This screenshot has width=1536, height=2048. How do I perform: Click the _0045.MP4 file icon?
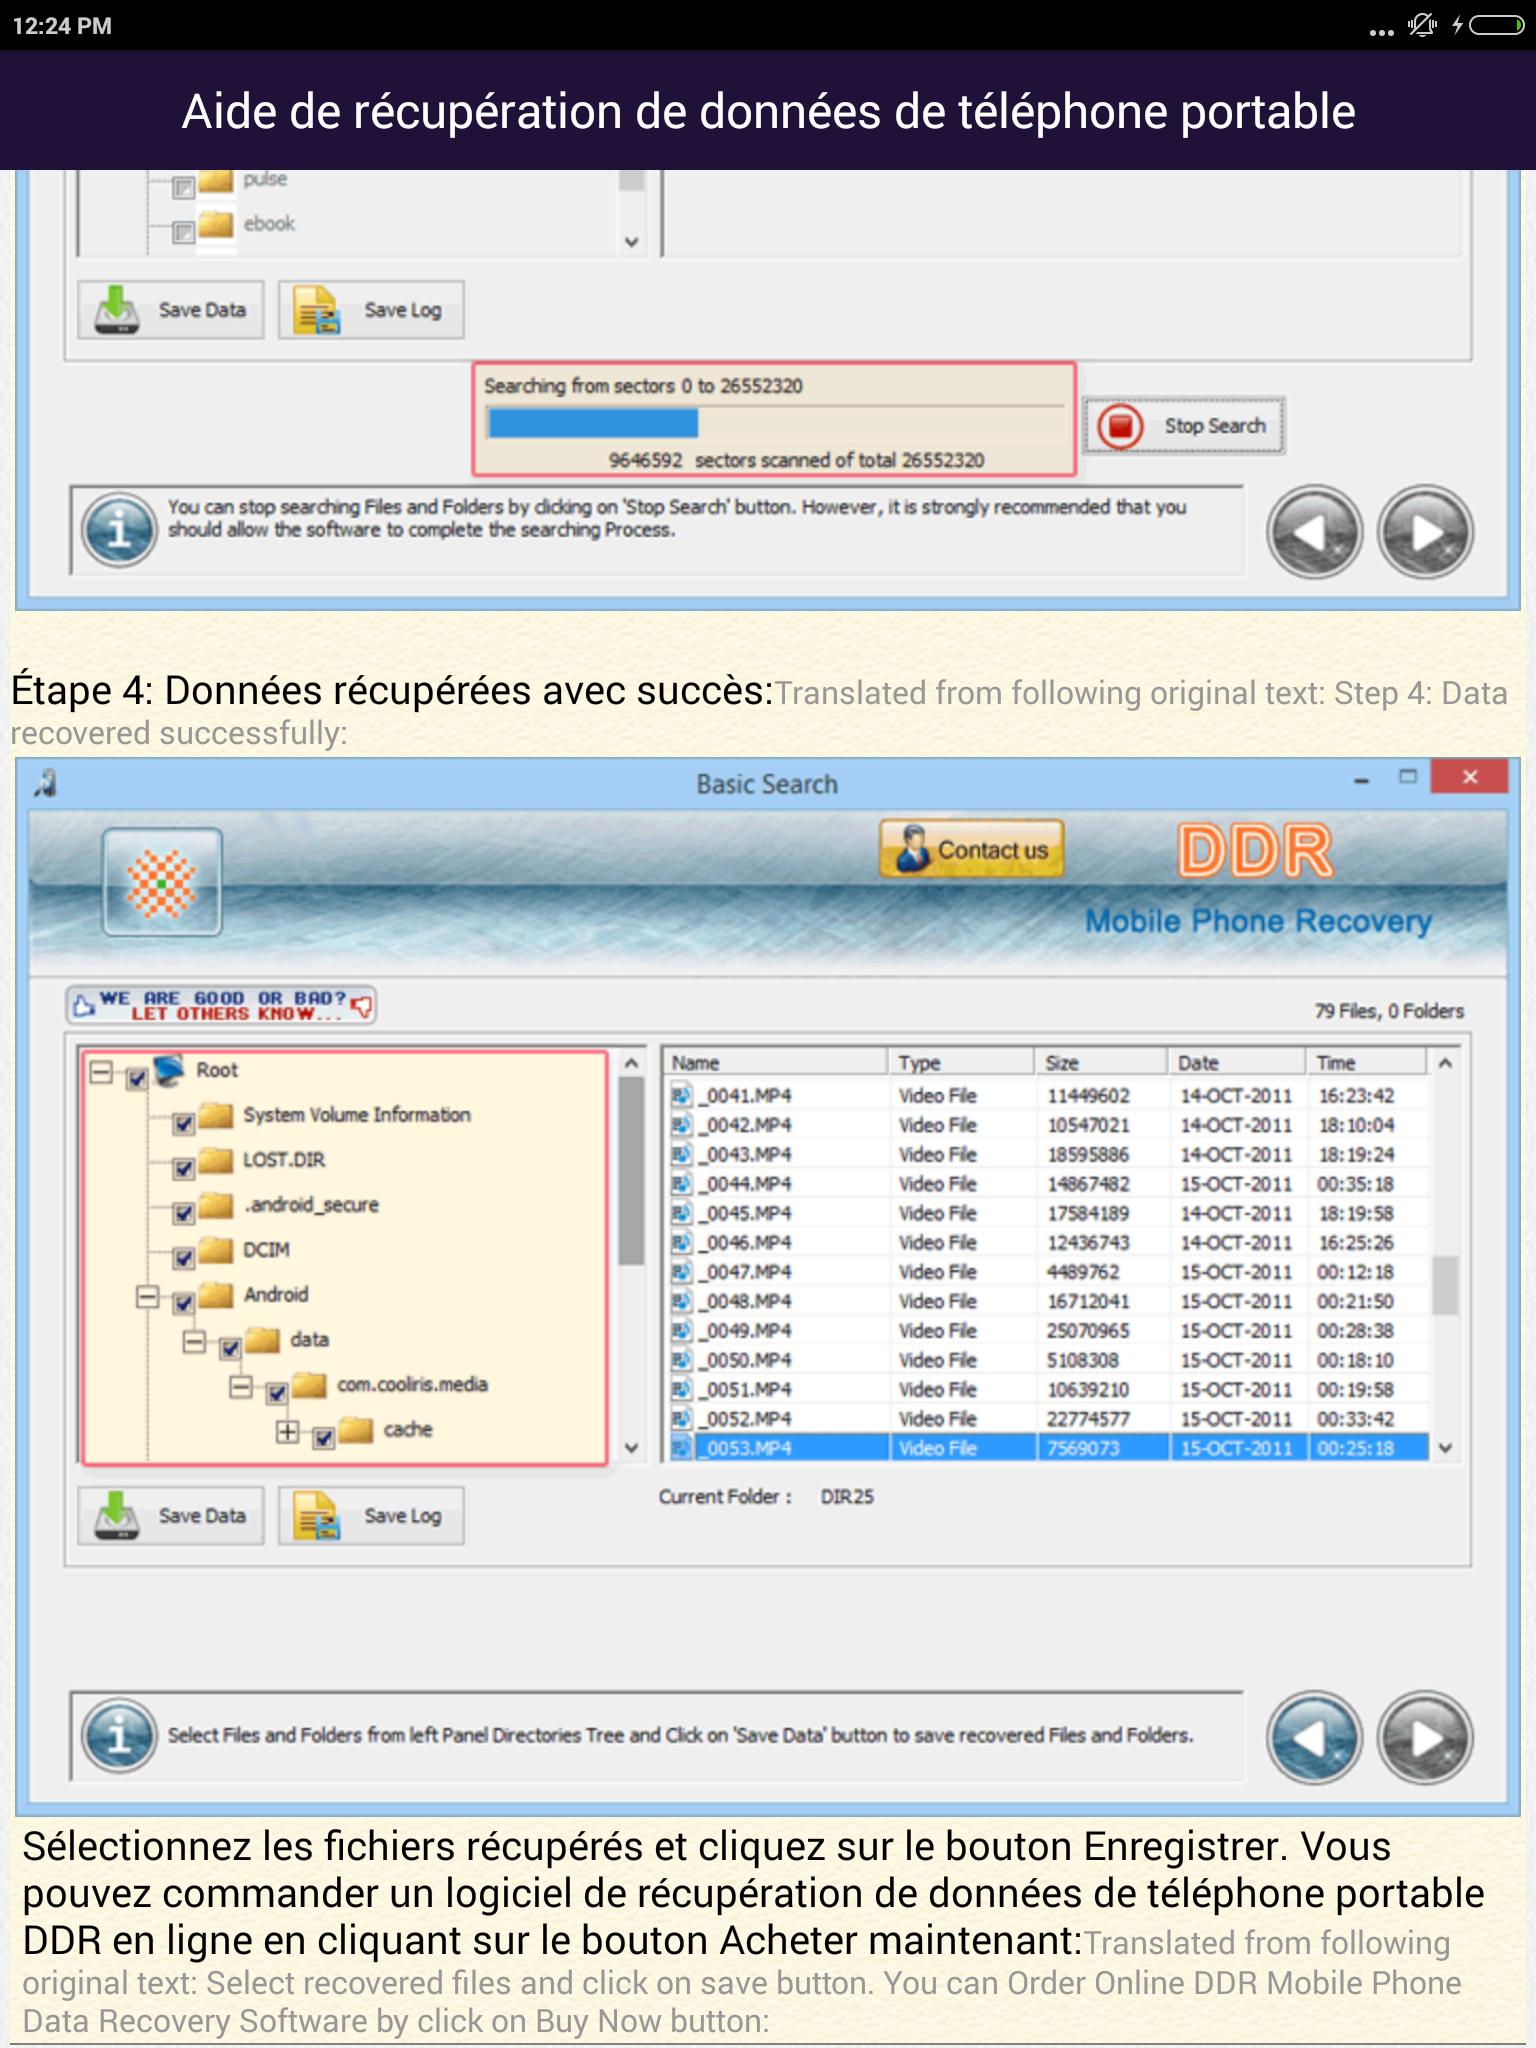(681, 1213)
